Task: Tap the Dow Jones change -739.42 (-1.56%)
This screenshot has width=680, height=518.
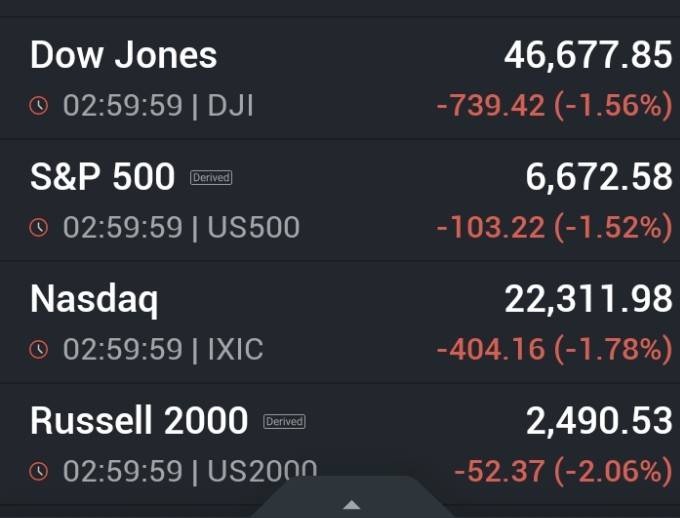Action: (555, 106)
